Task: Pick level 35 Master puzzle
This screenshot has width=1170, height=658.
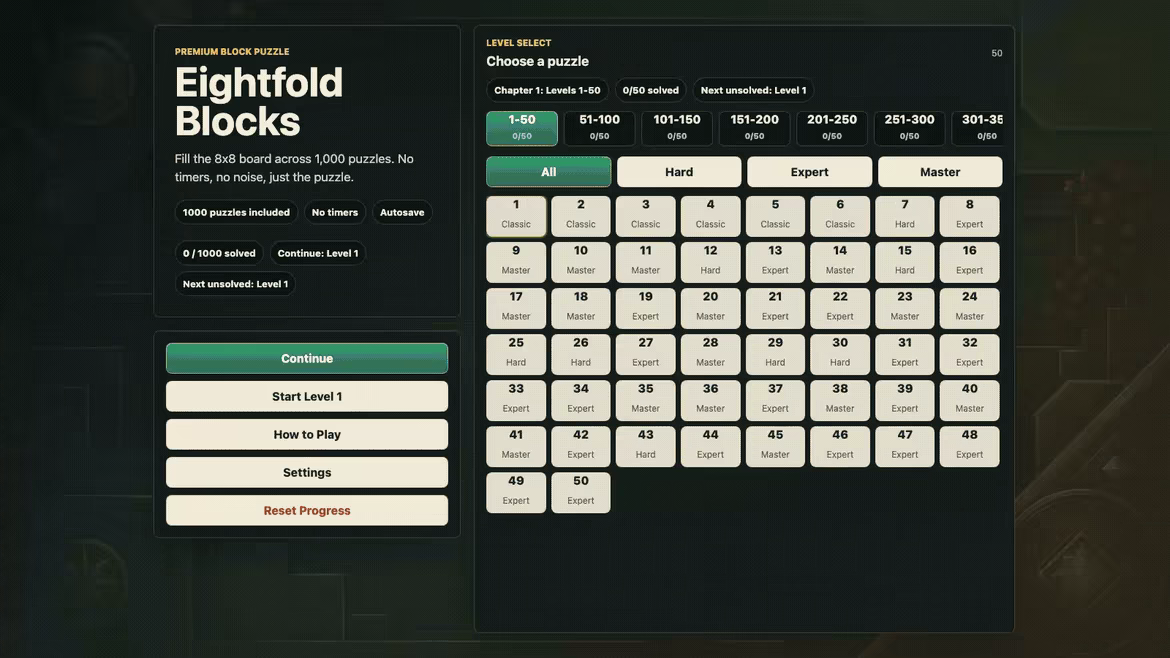Action: pos(645,401)
